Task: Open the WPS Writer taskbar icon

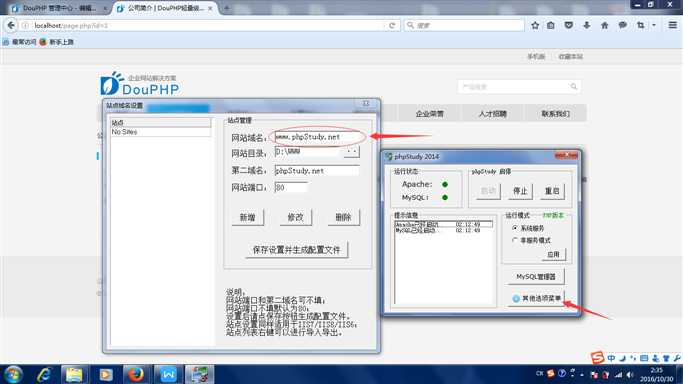Action: [x=168, y=374]
